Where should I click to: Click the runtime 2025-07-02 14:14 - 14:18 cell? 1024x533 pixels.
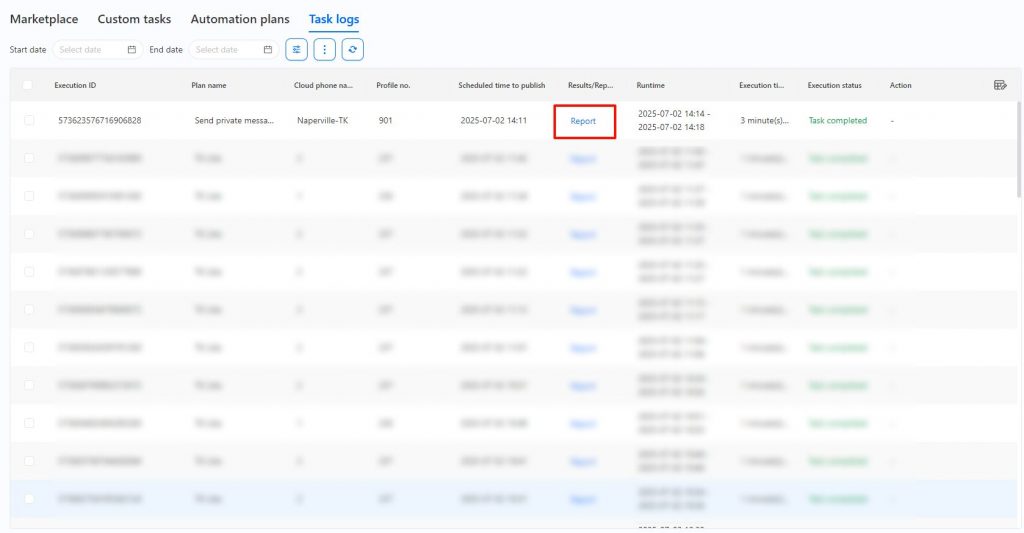(674, 120)
